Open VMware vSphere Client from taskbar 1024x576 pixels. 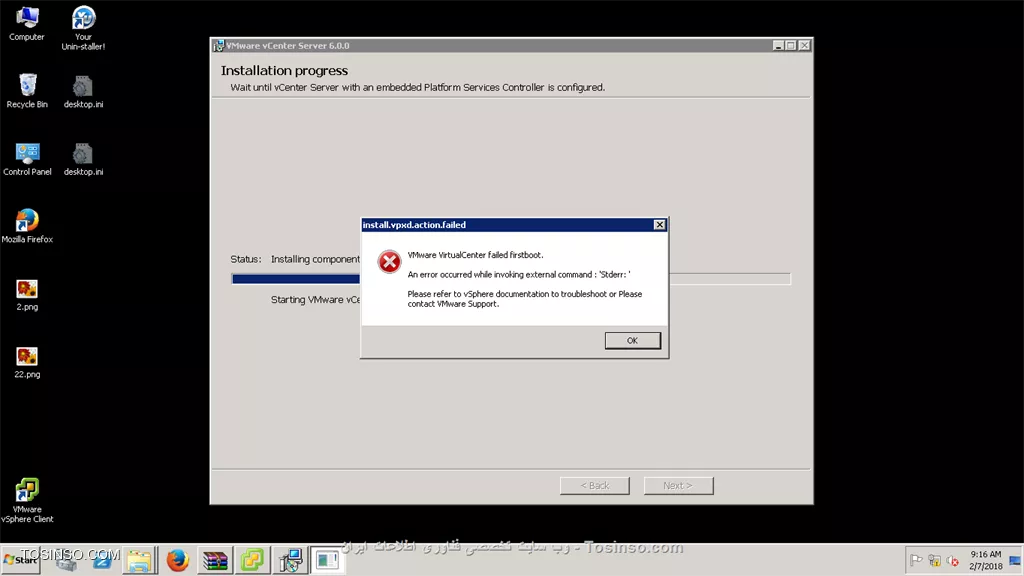(252, 560)
